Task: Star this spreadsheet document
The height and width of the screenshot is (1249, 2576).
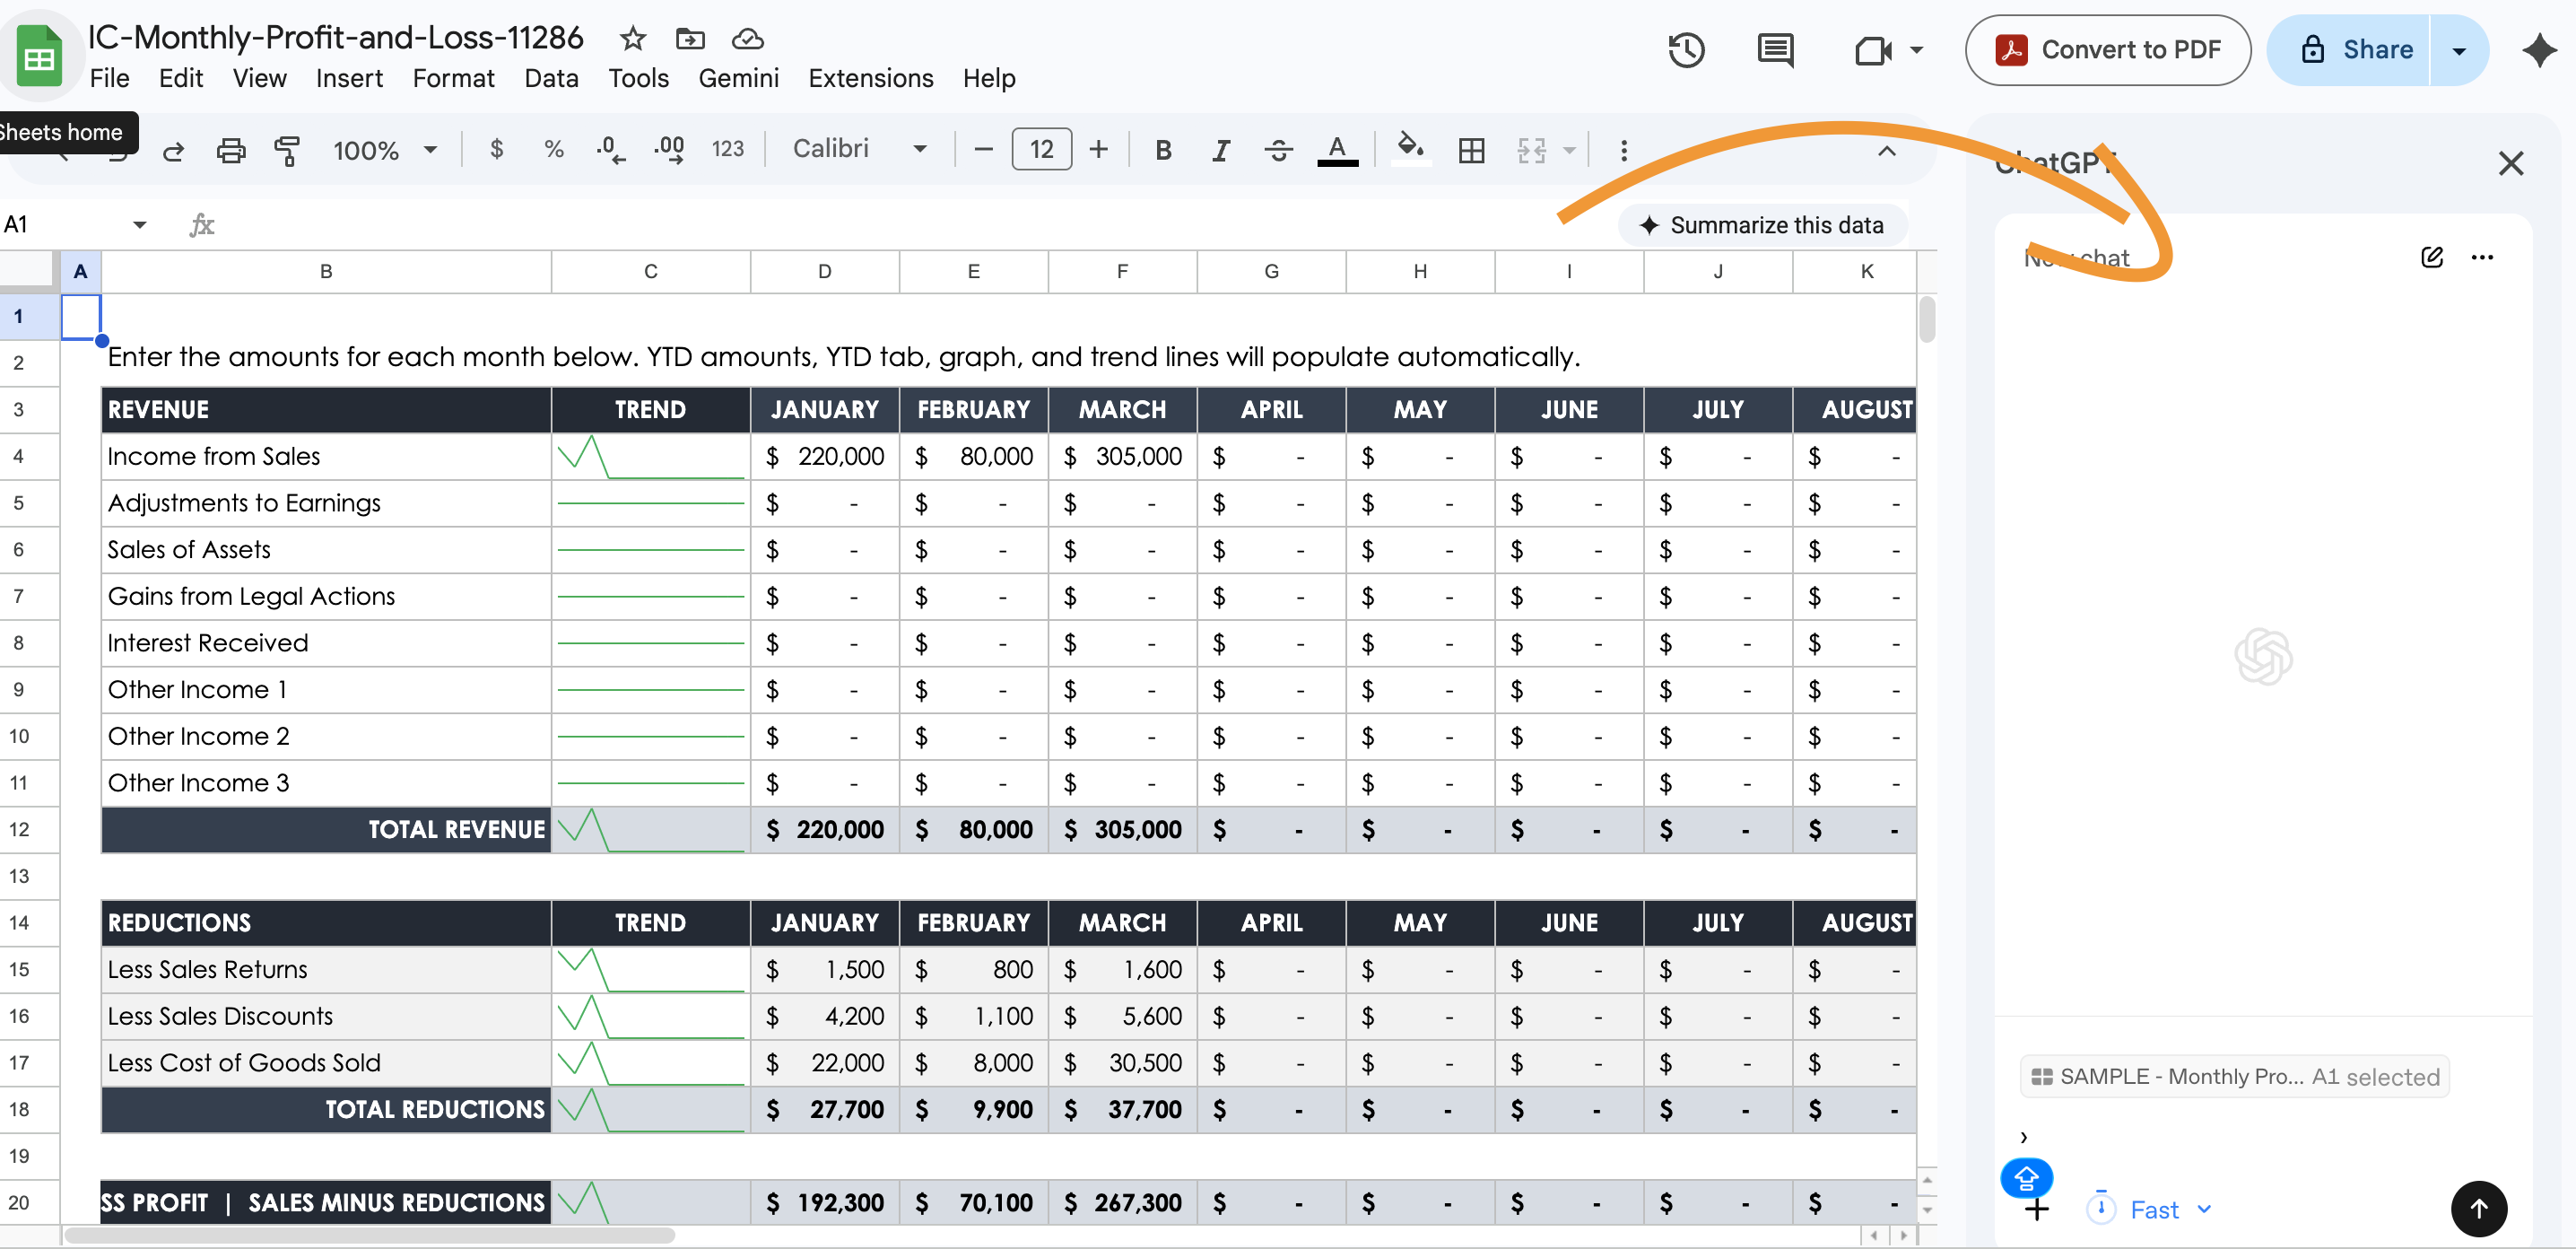Action: coord(632,39)
